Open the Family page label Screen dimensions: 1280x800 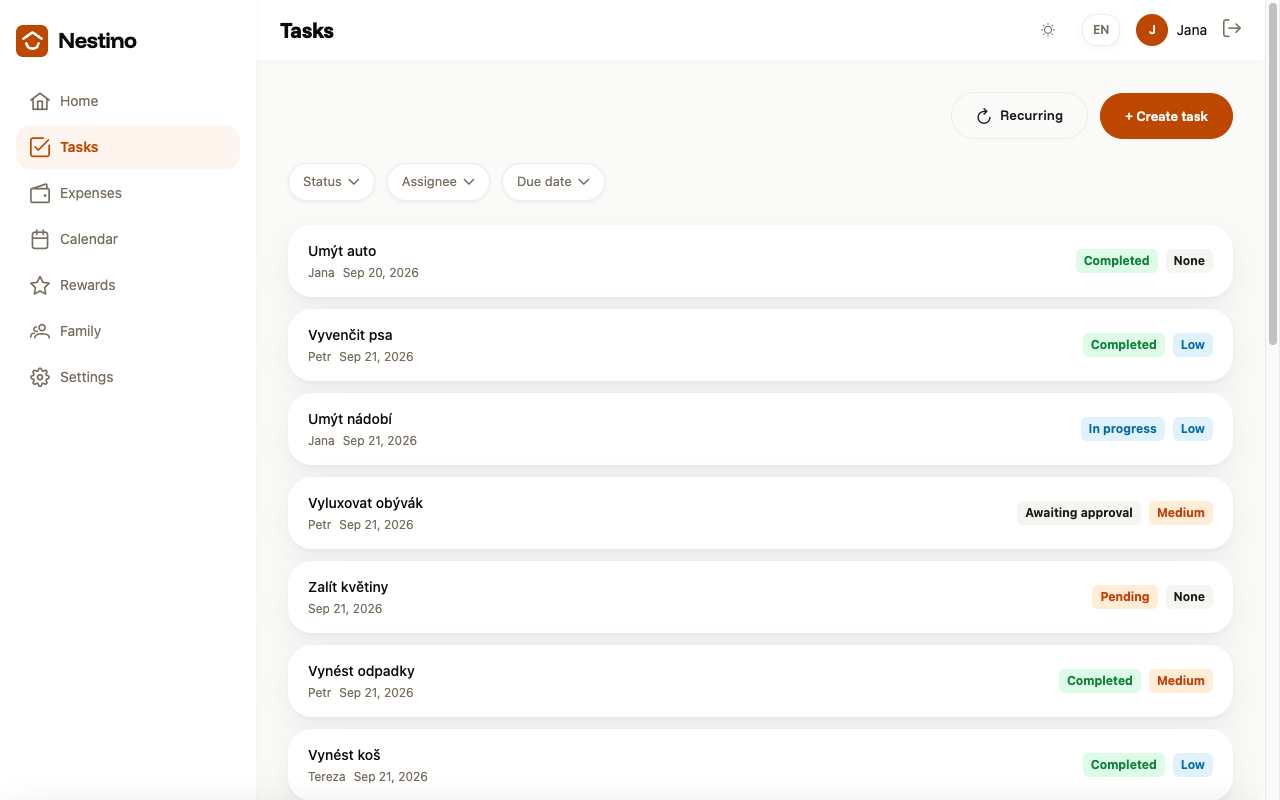pos(80,331)
